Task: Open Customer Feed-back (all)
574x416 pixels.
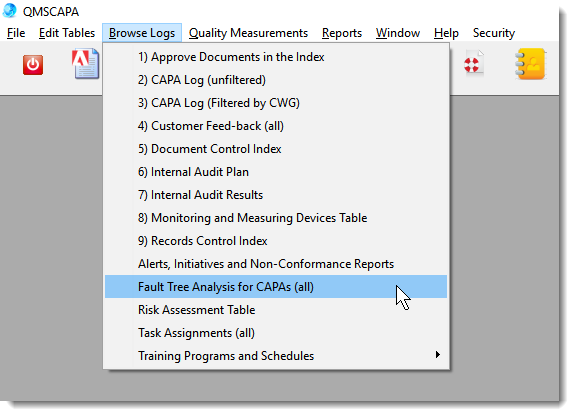Action: 276,126
